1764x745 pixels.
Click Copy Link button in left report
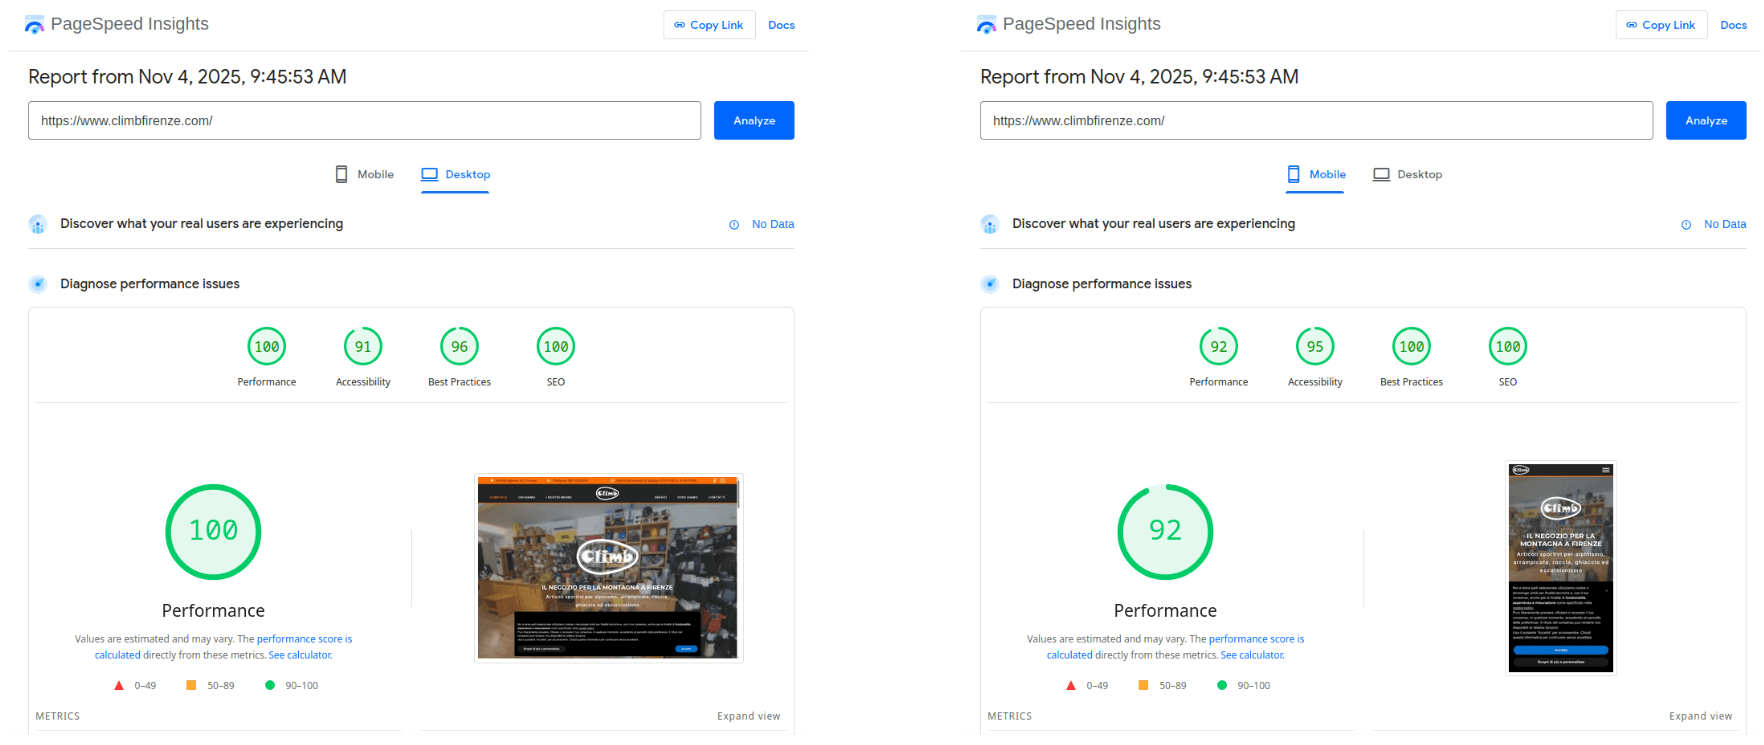click(709, 25)
